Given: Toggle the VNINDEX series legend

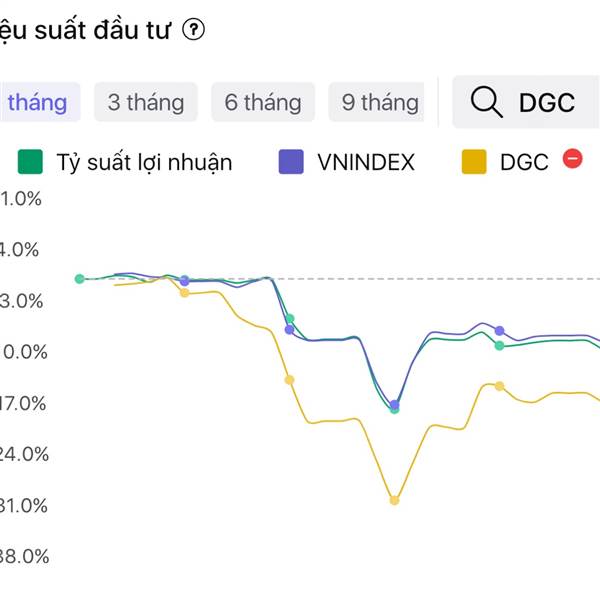Looking at the screenshot, I should click(x=347, y=162).
